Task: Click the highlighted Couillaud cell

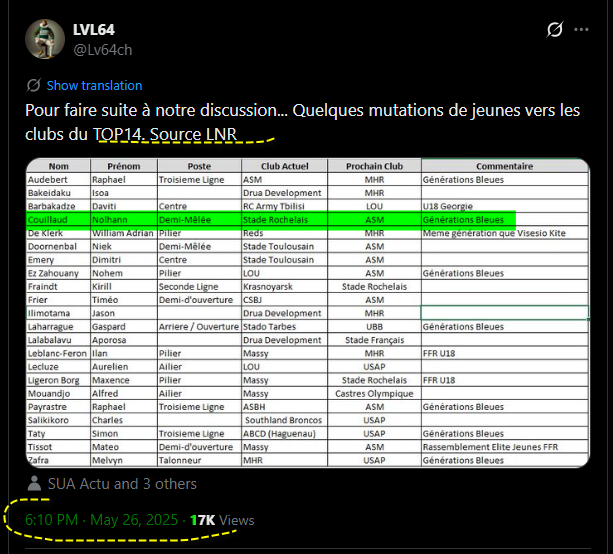Action: (x=59, y=220)
